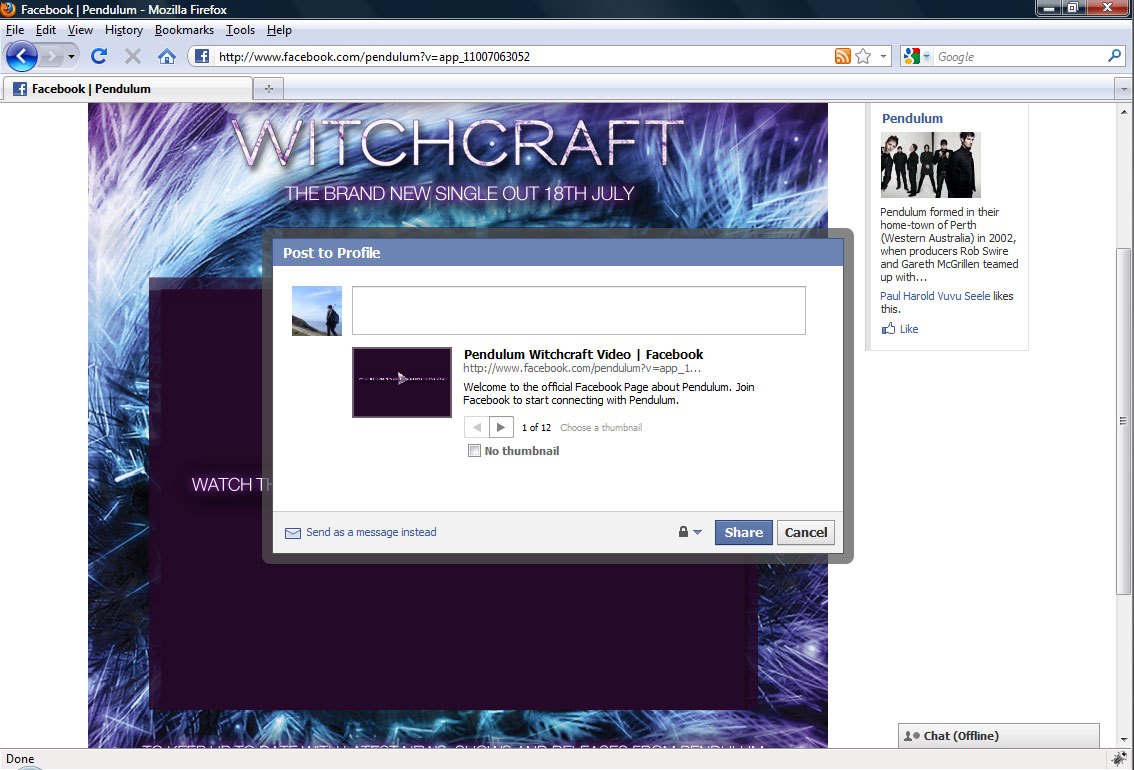Select the Facebook | Pendulum tab
The width and height of the screenshot is (1134, 770).
pos(128,88)
